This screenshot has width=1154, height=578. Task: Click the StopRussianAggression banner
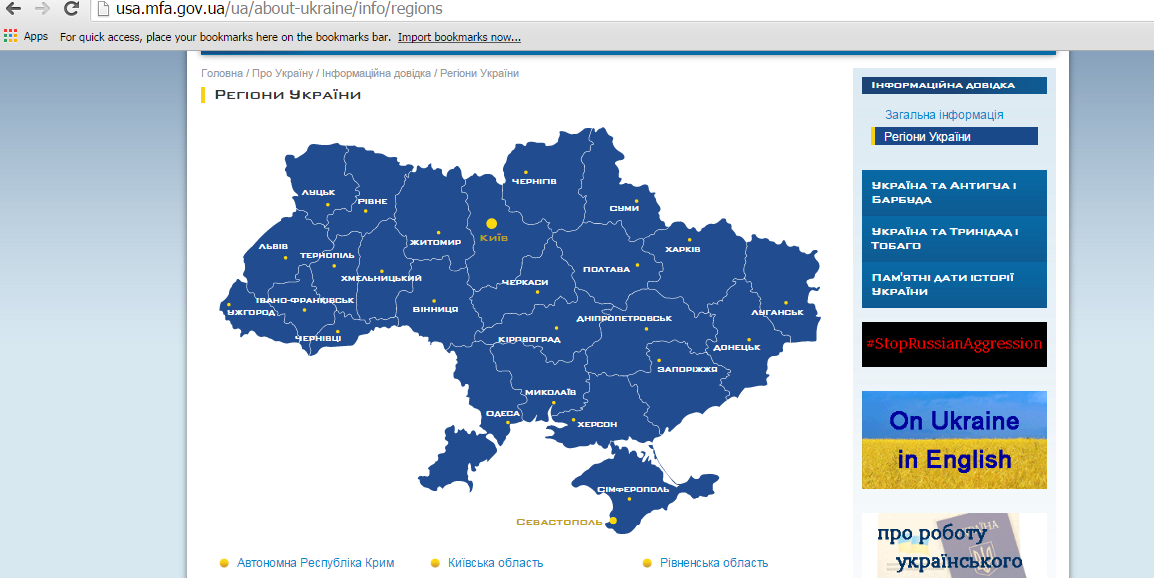(953, 344)
